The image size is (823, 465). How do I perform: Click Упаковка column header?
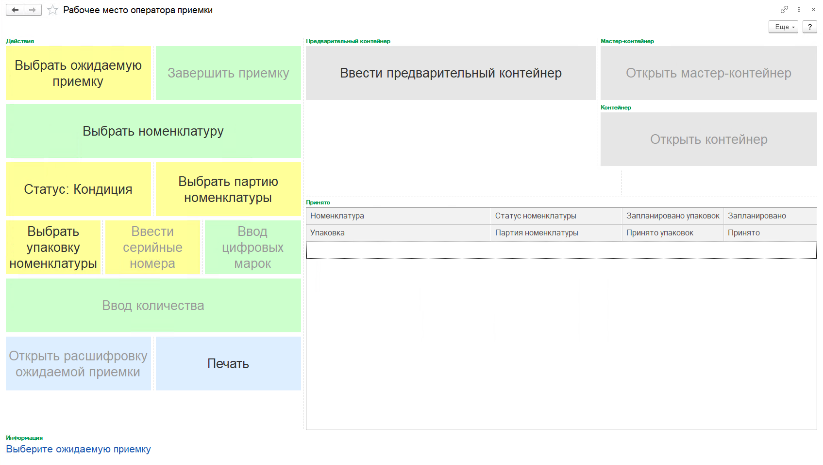[x=398, y=233]
